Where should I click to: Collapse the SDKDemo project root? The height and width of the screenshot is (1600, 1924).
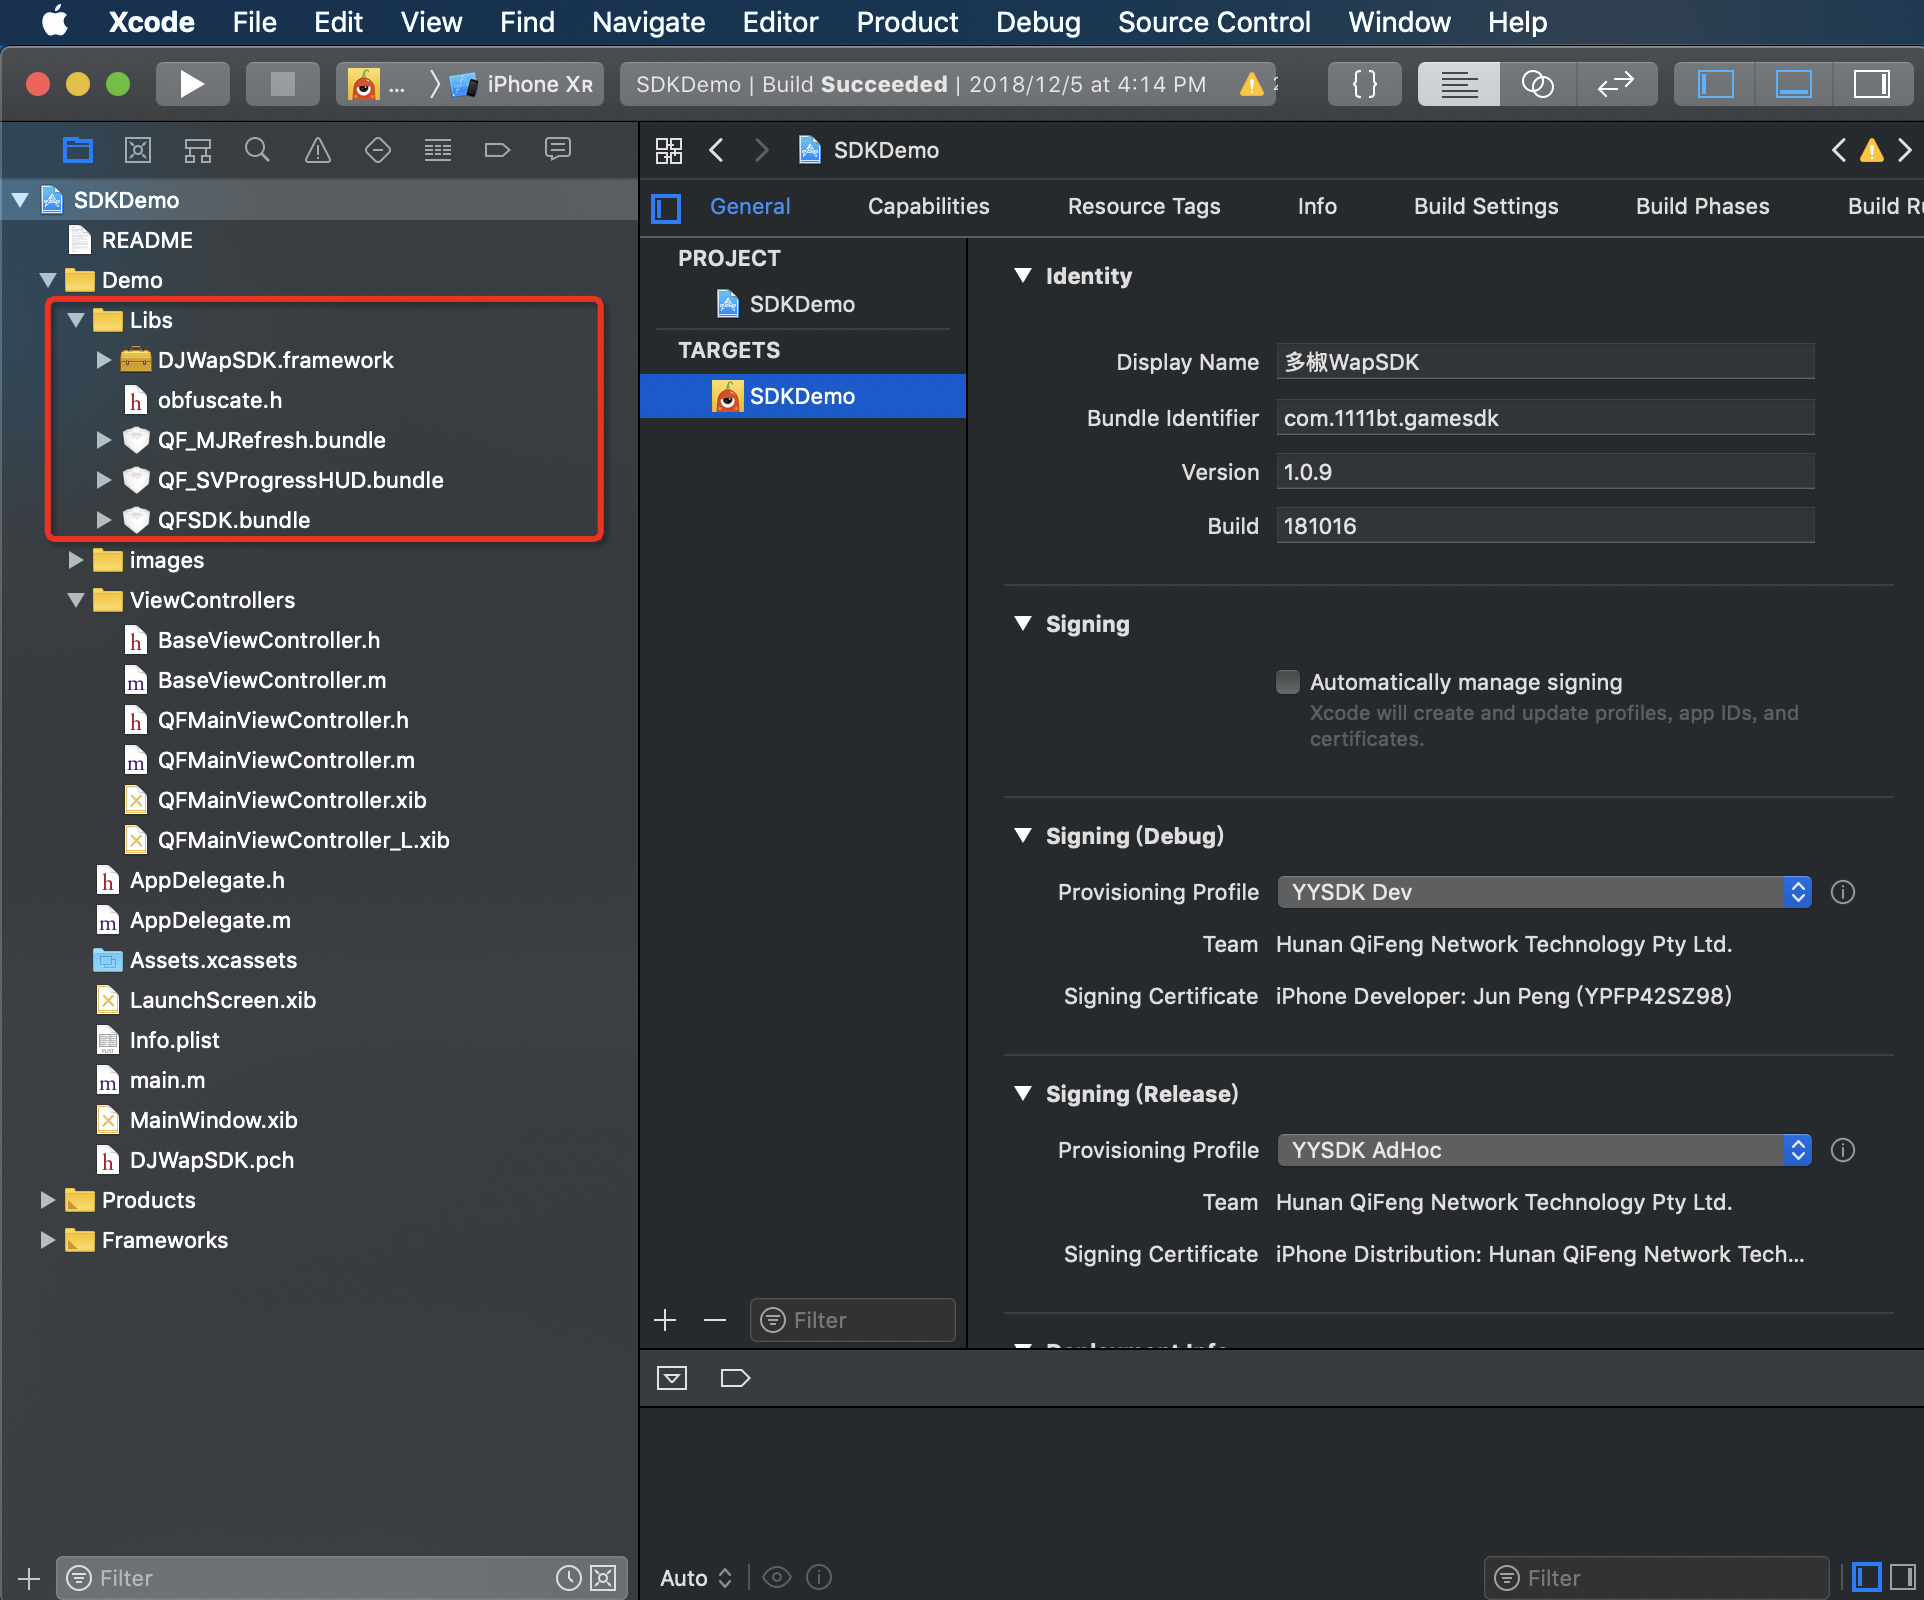(x=20, y=200)
